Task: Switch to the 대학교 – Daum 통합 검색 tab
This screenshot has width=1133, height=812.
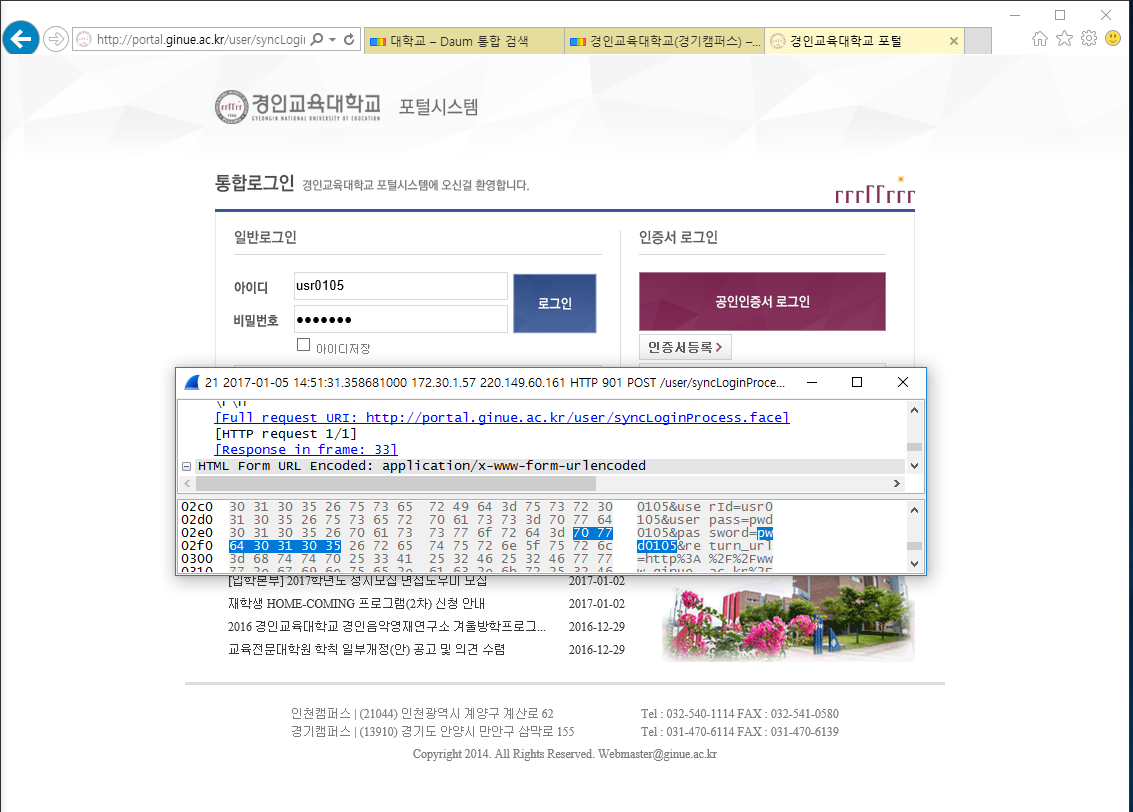Action: (464, 41)
